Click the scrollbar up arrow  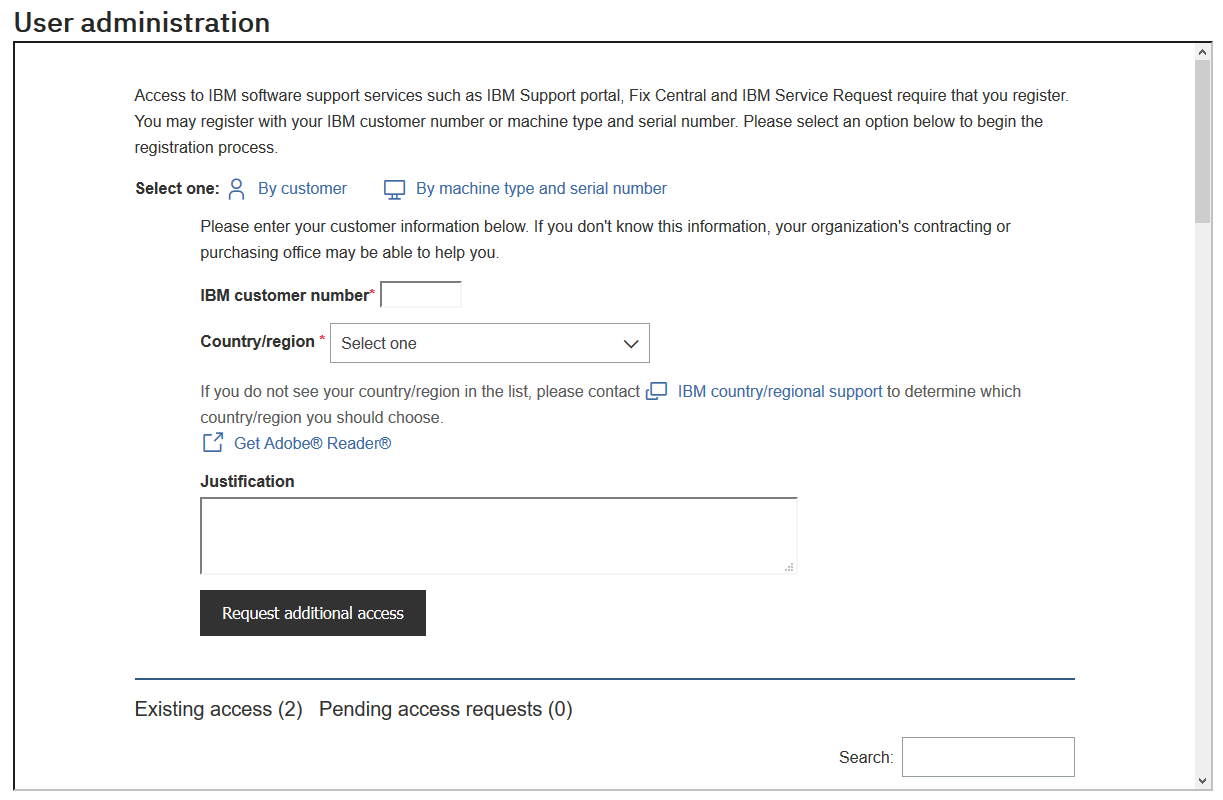1203,51
